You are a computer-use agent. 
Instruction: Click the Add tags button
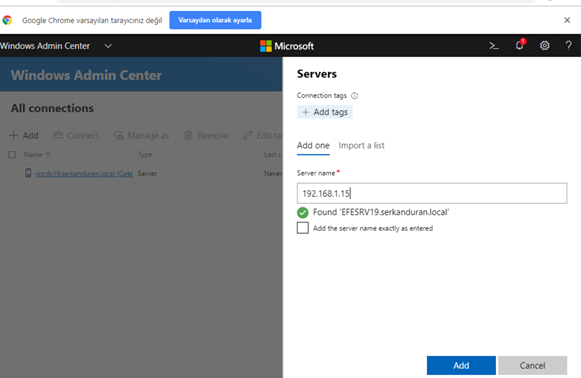coord(325,112)
